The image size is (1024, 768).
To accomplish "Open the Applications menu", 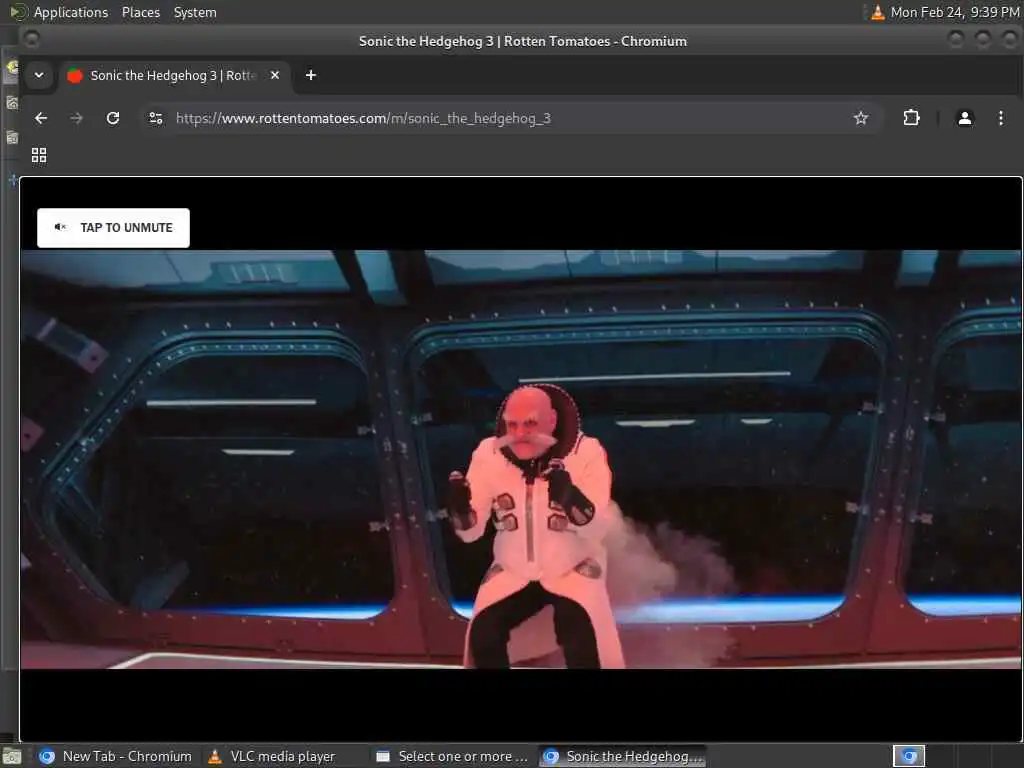I will click(71, 12).
